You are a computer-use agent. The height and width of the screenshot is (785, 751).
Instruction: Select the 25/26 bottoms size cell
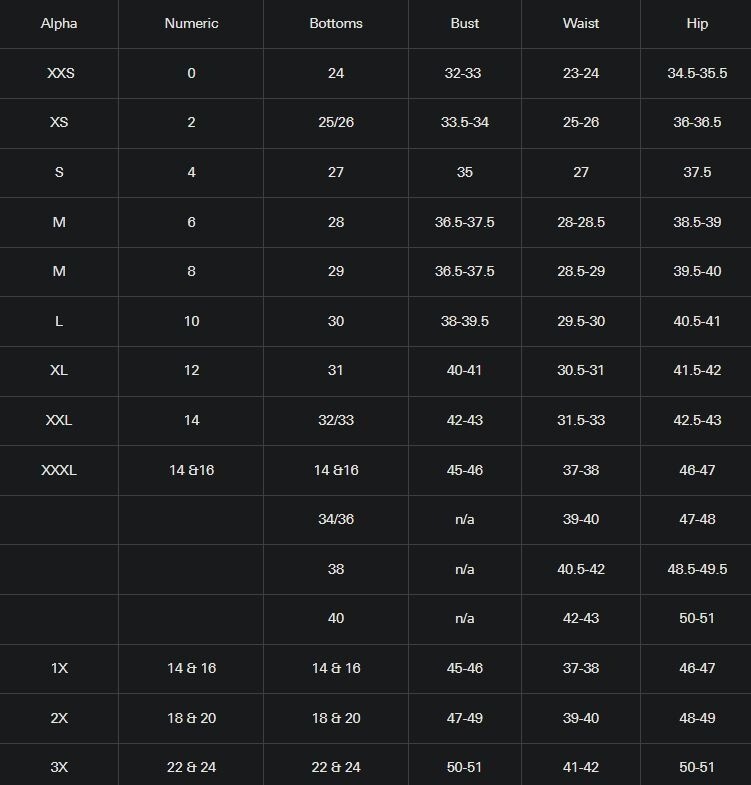pos(336,122)
